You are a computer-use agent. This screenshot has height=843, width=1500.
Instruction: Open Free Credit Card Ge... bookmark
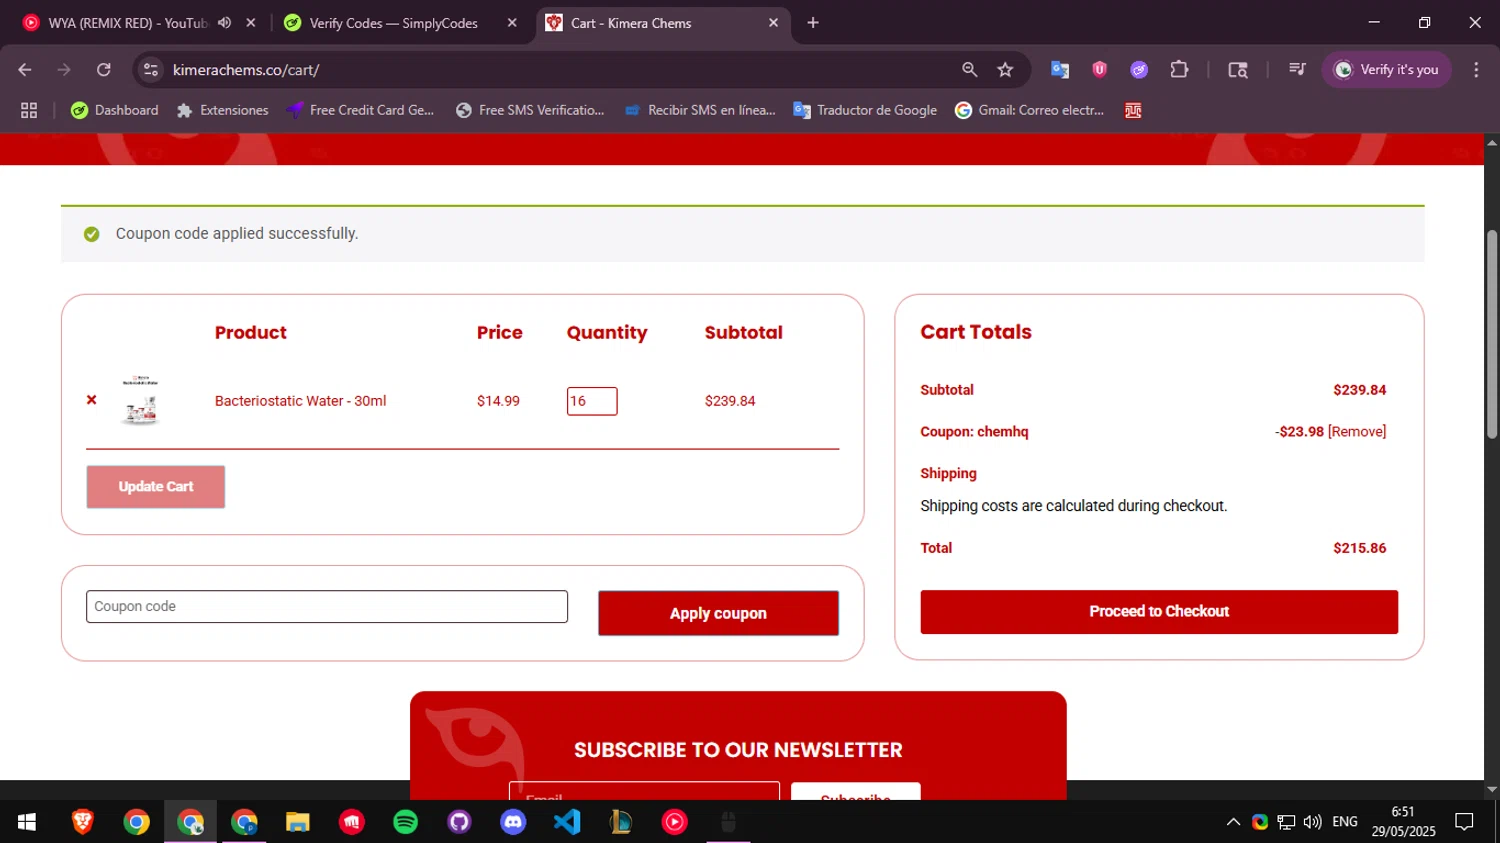click(x=360, y=110)
